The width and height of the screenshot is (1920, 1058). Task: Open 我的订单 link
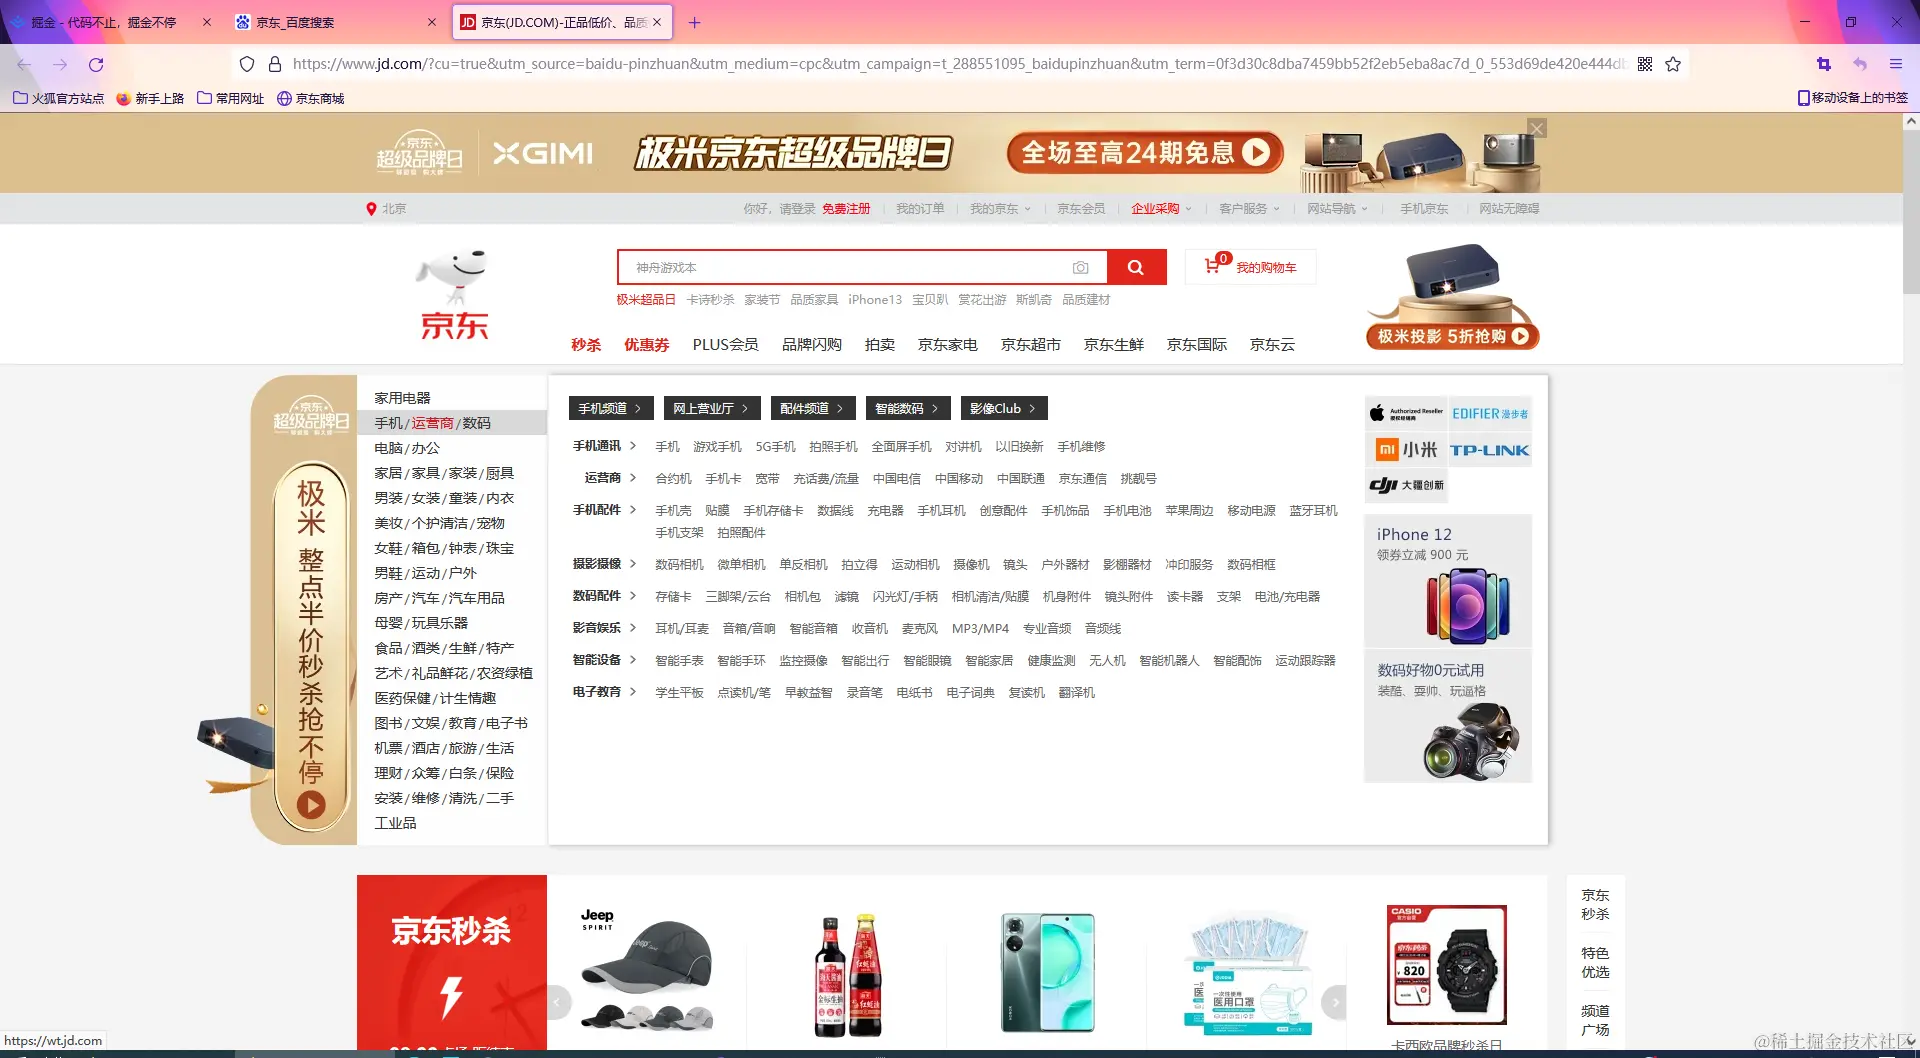pyautogui.click(x=920, y=209)
